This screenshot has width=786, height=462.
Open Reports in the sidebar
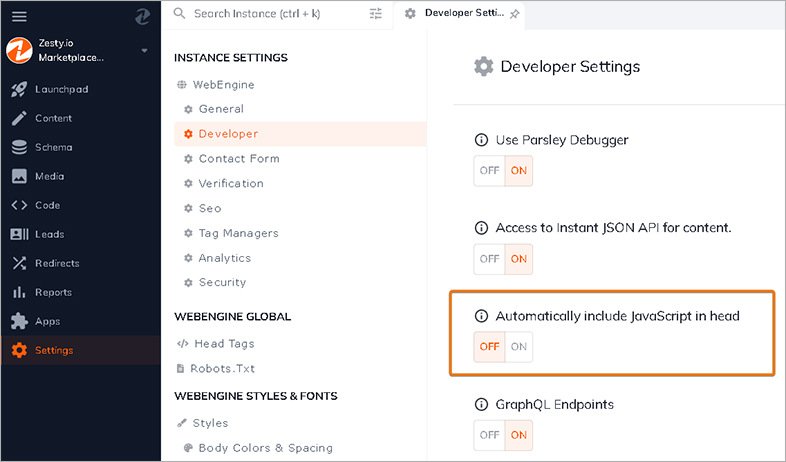(x=53, y=292)
